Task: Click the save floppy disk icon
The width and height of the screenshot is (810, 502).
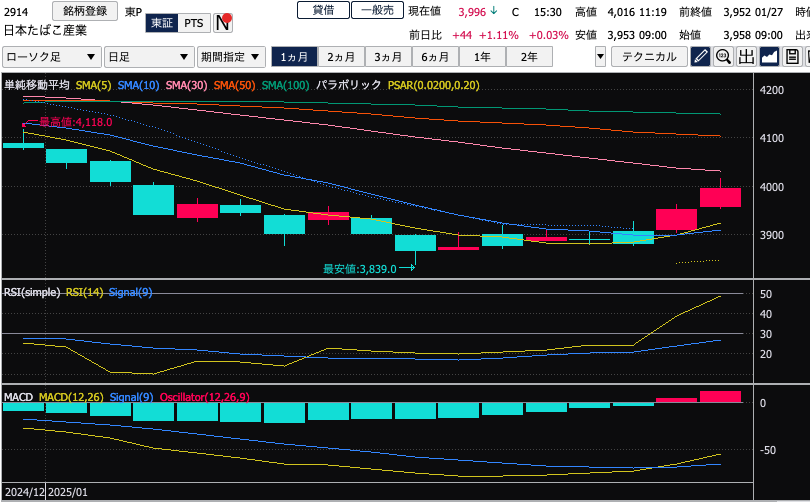Action: tap(792, 56)
